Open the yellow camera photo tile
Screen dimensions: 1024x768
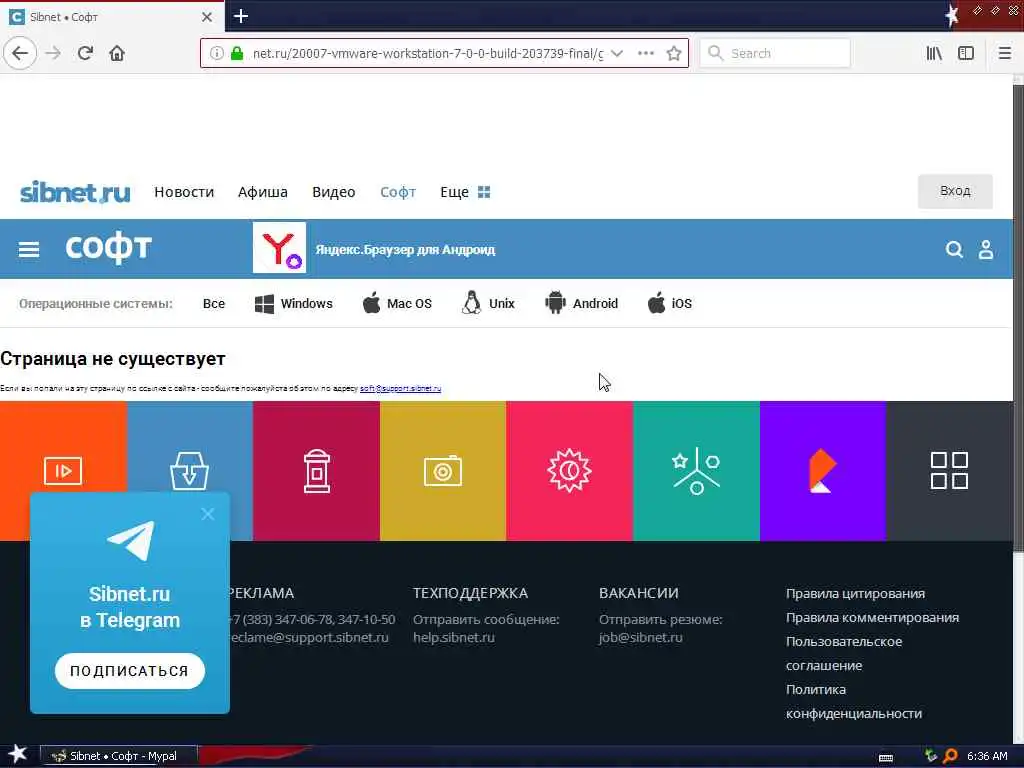pyautogui.click(x=443, y=470)
